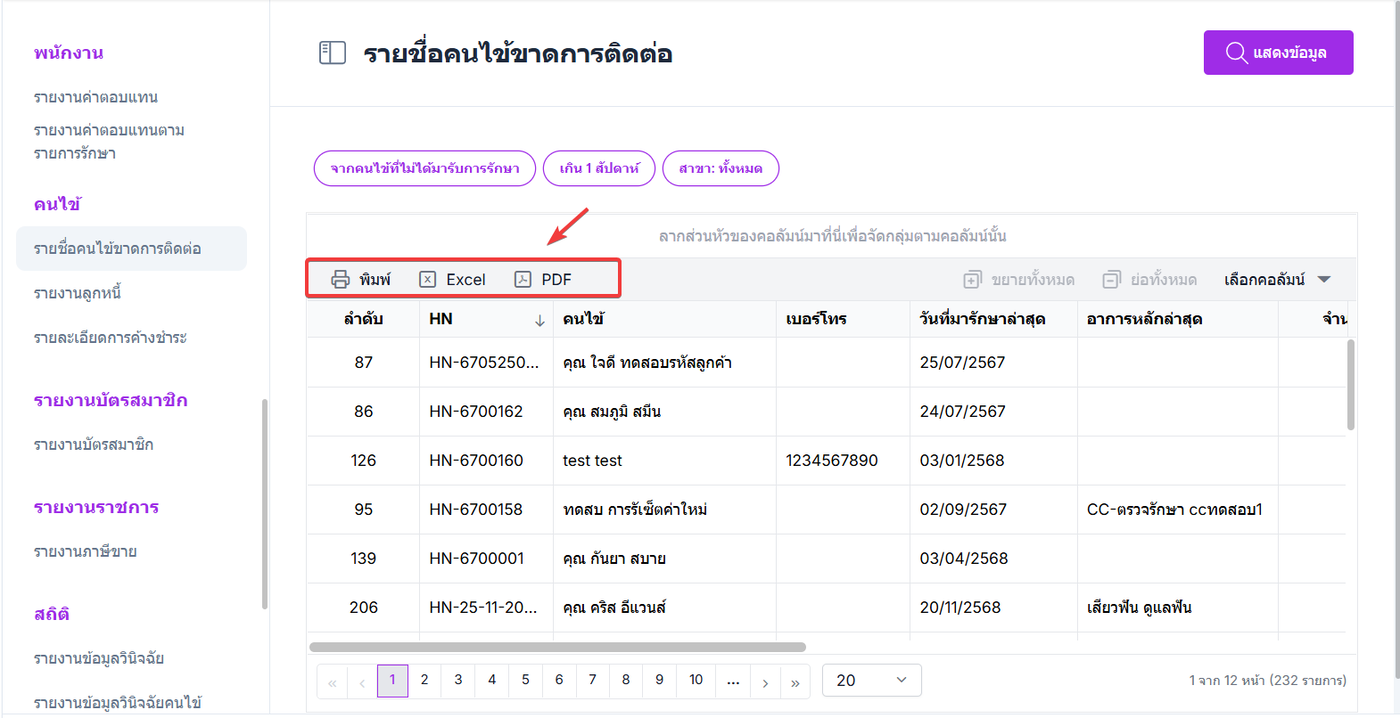Click the PDF export icon
The image size is (1400, 718).
tap(523, 280)
